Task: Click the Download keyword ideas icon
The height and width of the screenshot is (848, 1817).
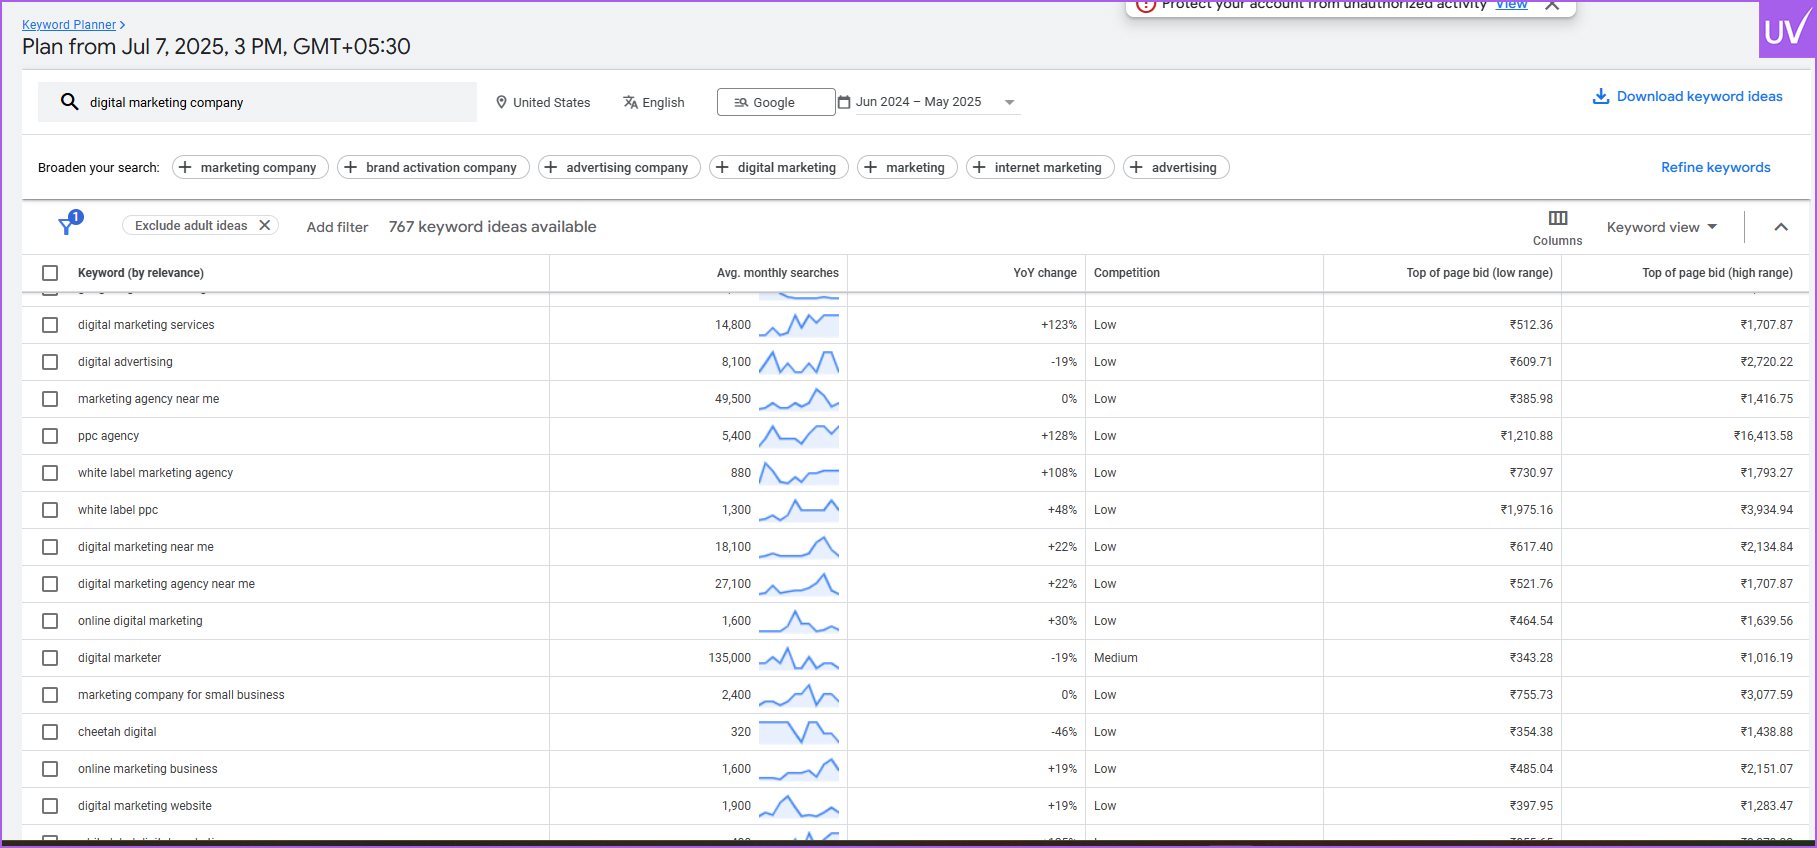Action: tap(1600, 96)
